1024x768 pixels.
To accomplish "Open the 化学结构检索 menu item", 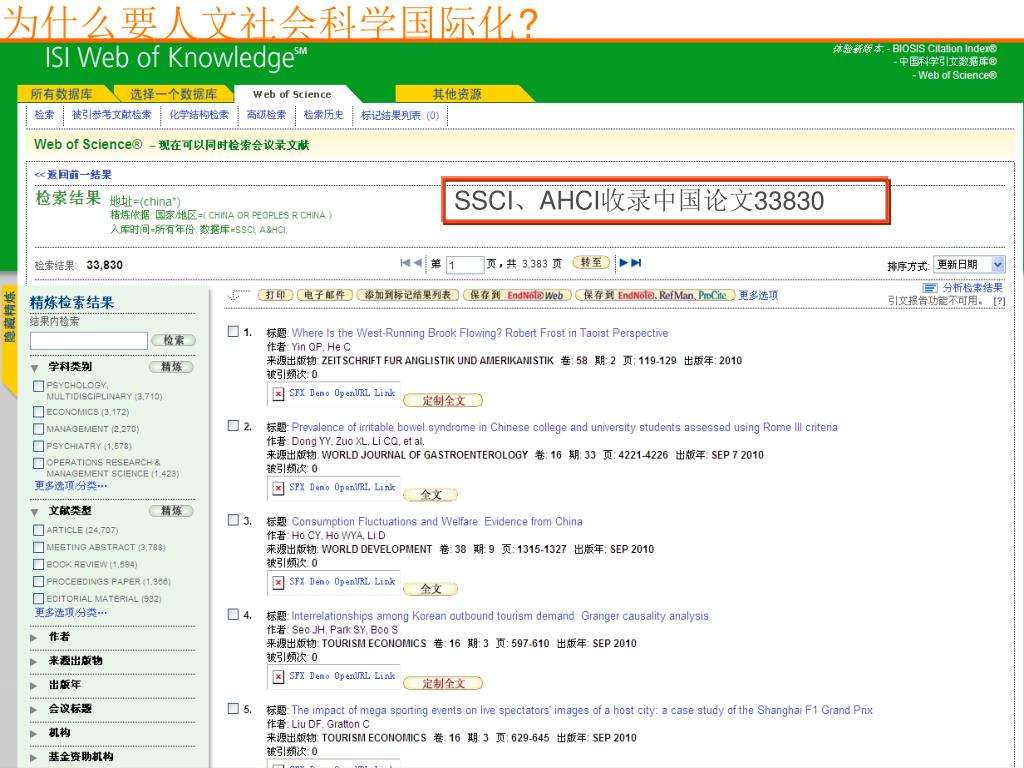I will click(199, 115).
